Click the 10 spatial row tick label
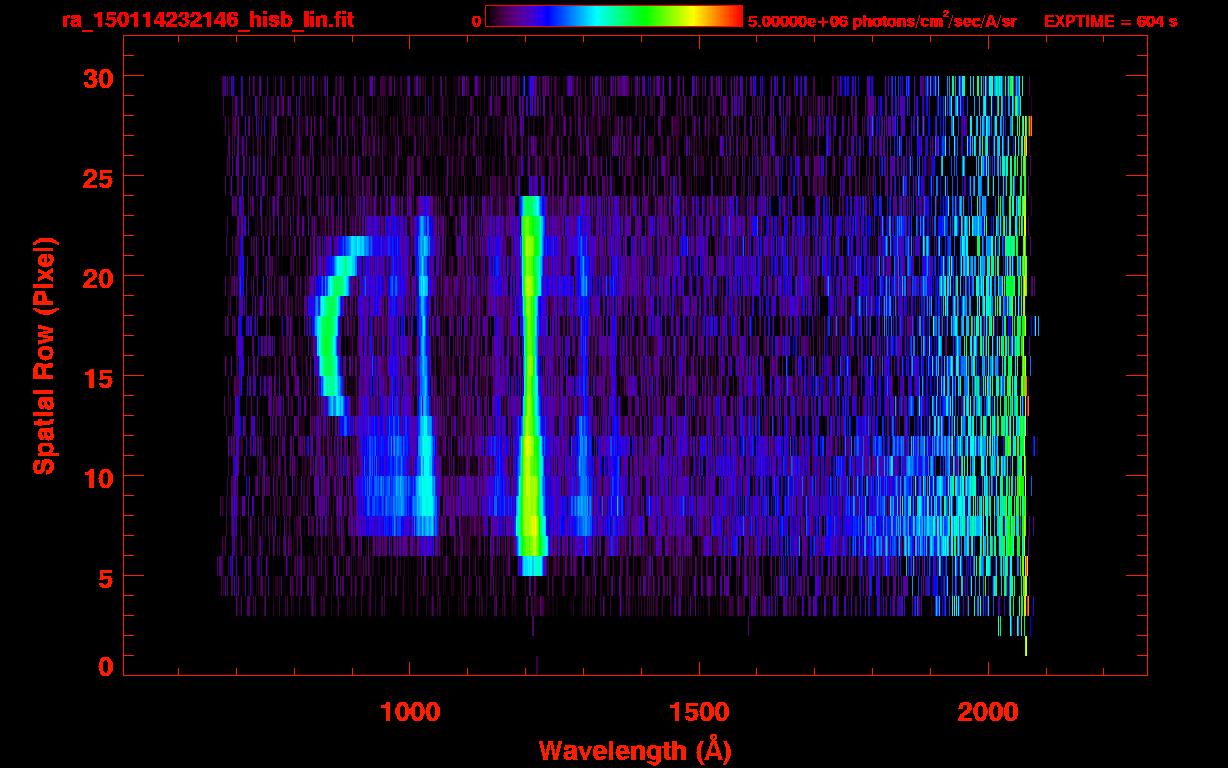 pyautogui.click(x=99, y=477)
